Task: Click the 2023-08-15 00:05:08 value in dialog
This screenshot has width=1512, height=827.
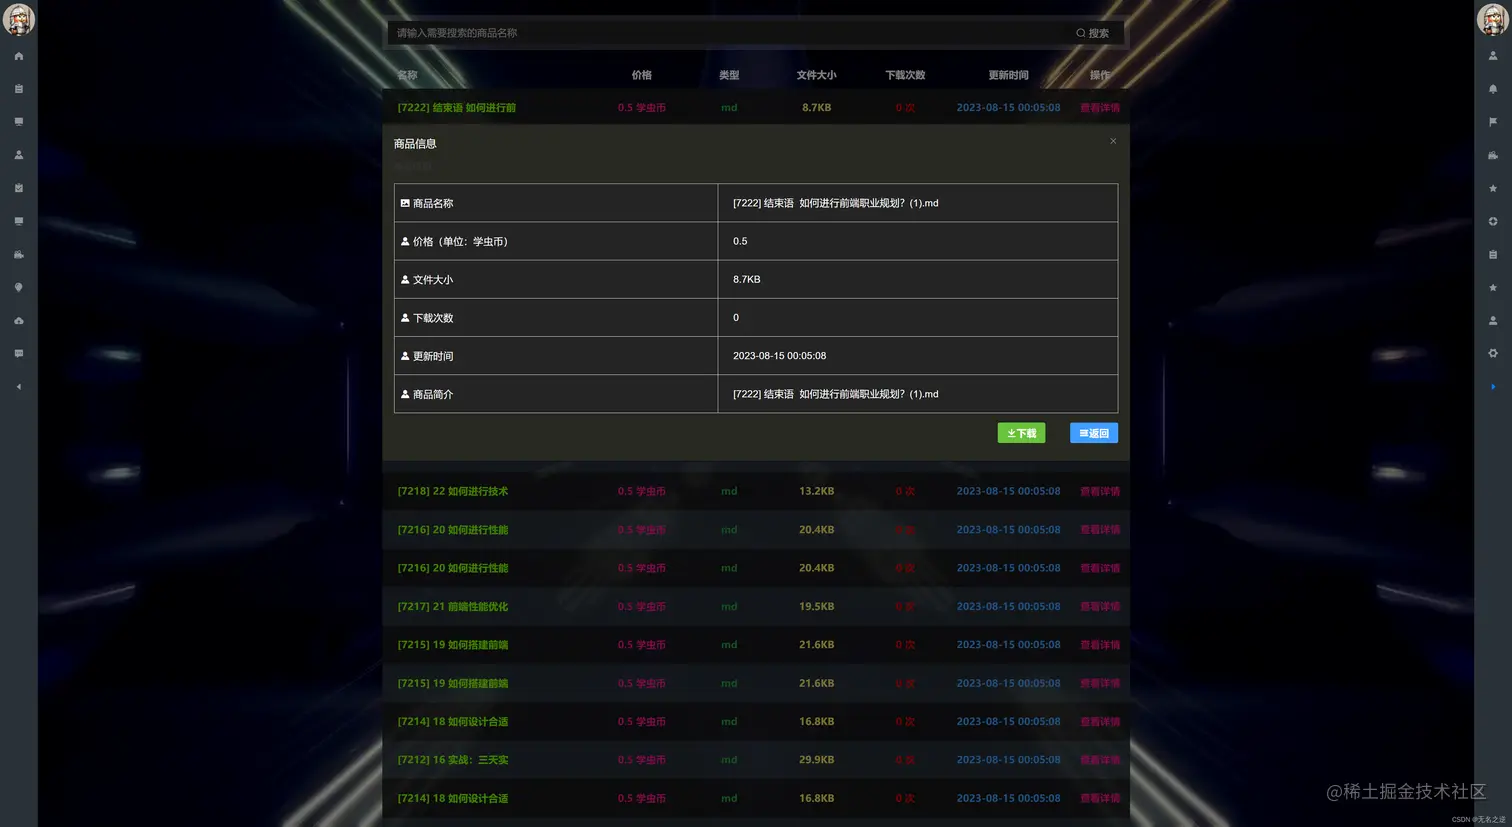Action: pyautogui.click(x=779, y=356)
